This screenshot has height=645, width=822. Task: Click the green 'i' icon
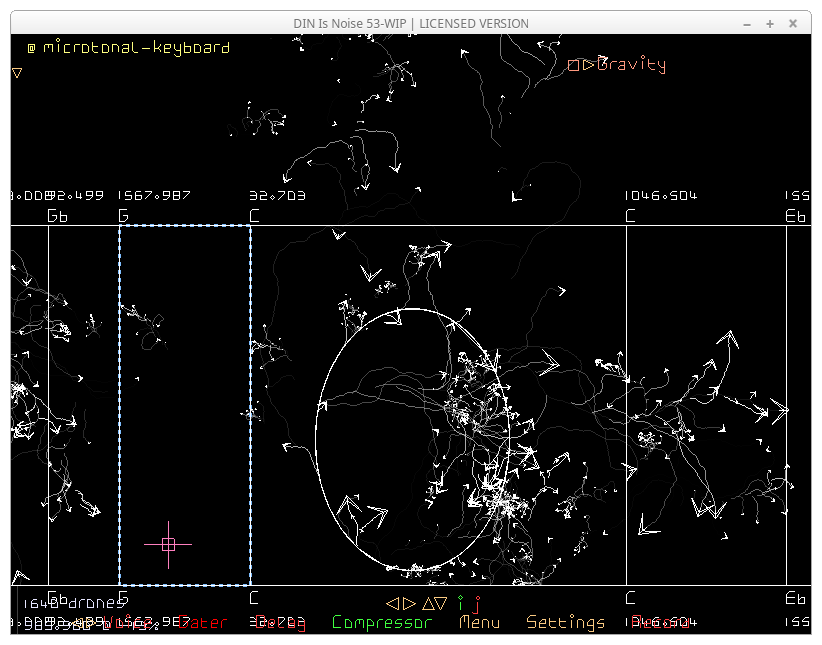[x=461, y=603]
